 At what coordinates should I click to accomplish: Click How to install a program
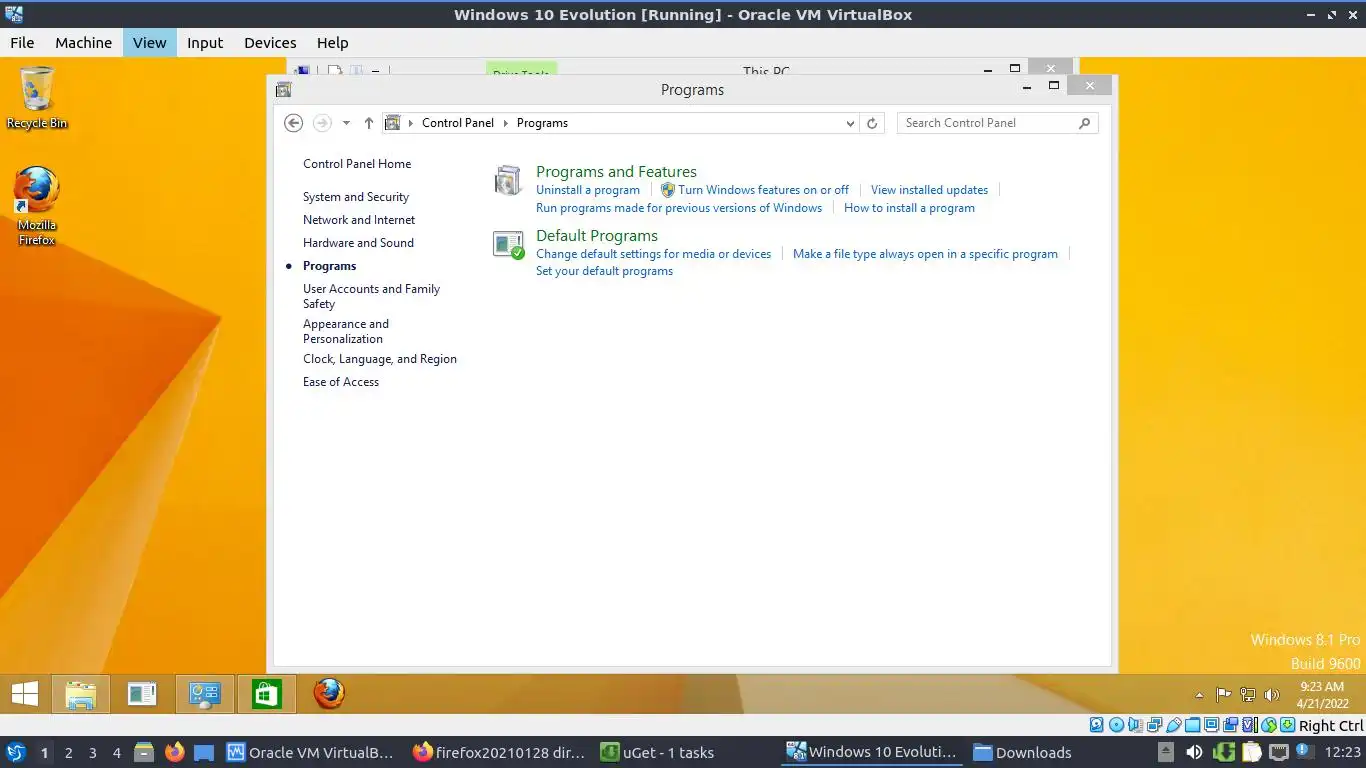click(909, 208)
